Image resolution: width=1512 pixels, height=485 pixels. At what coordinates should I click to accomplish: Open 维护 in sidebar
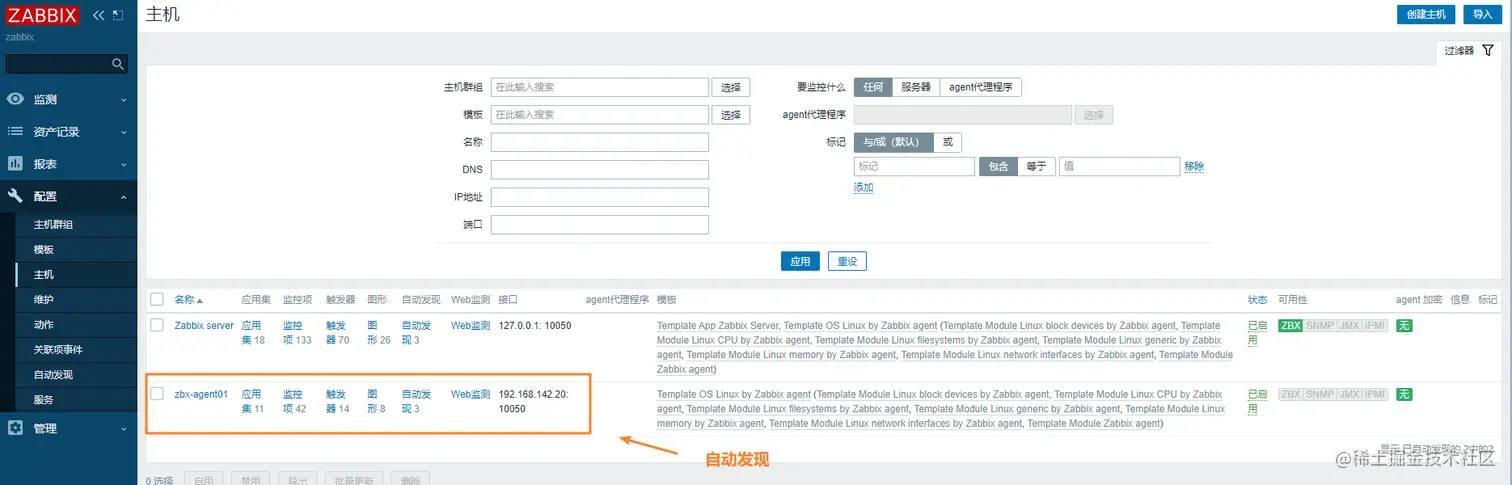pyautogui.click(x=43, y=299)
